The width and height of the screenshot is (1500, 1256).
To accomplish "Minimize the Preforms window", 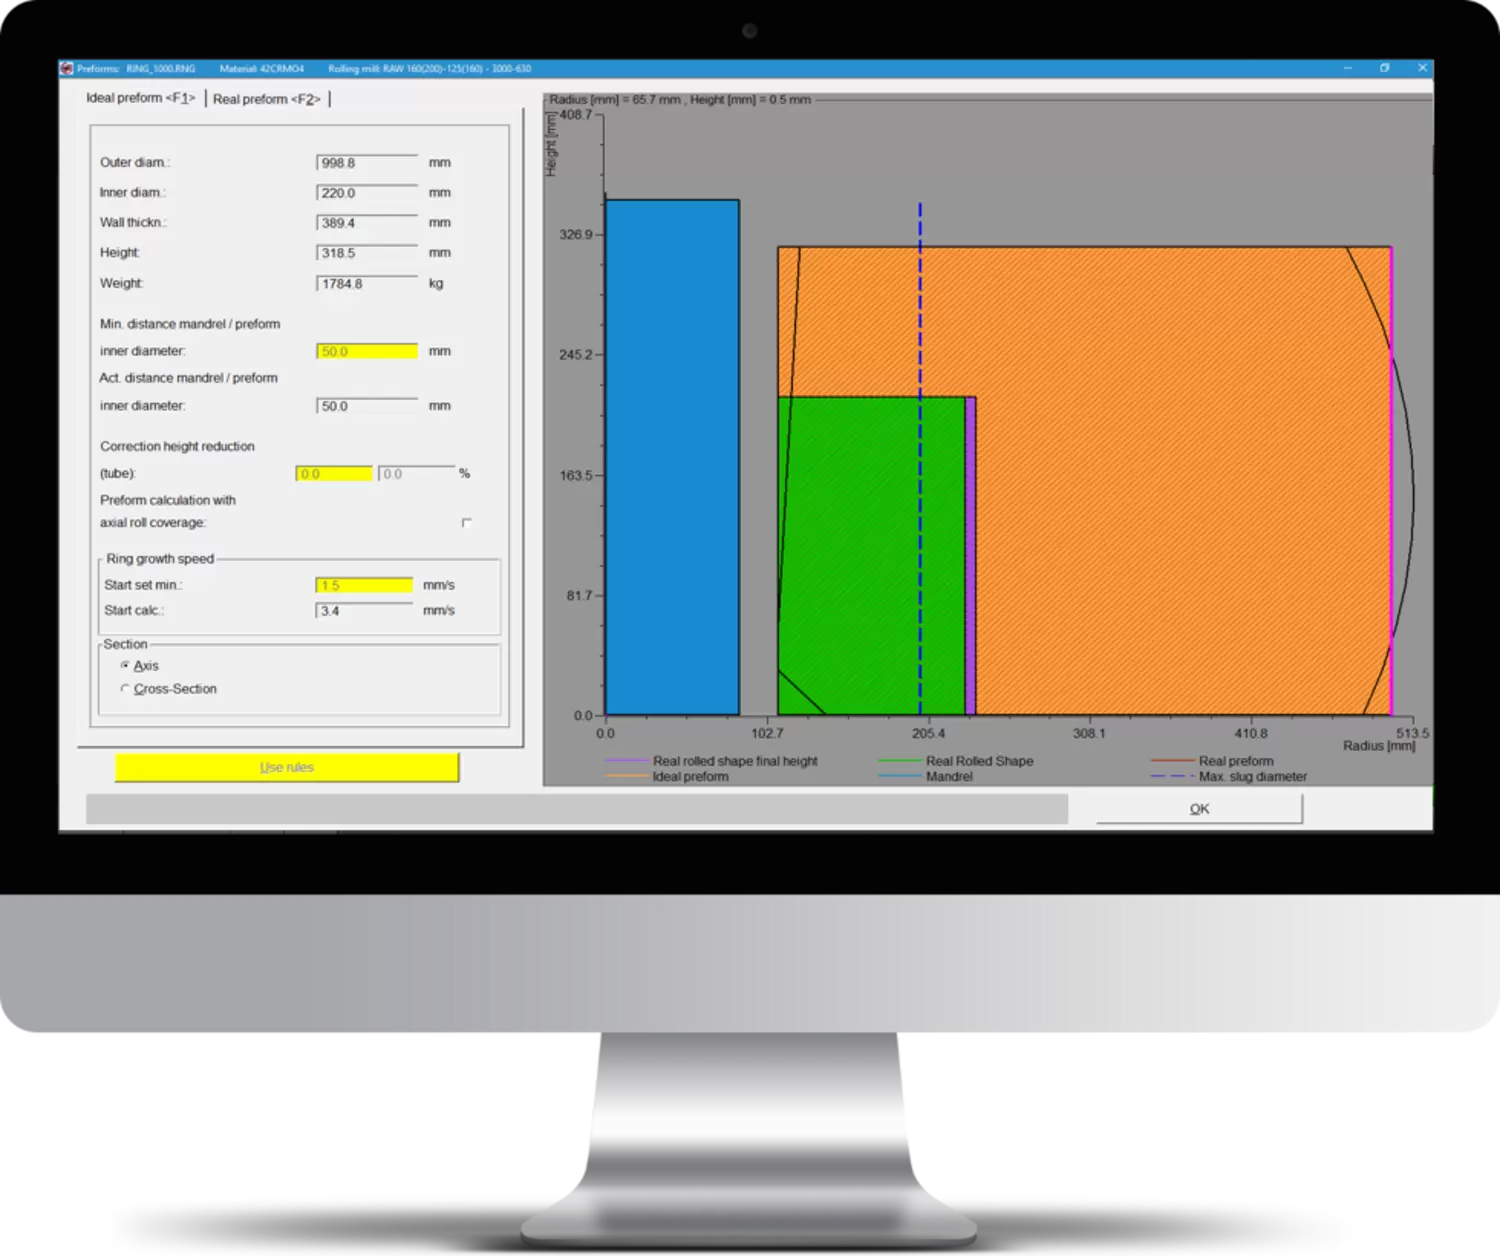I will tap(1348, 68).
